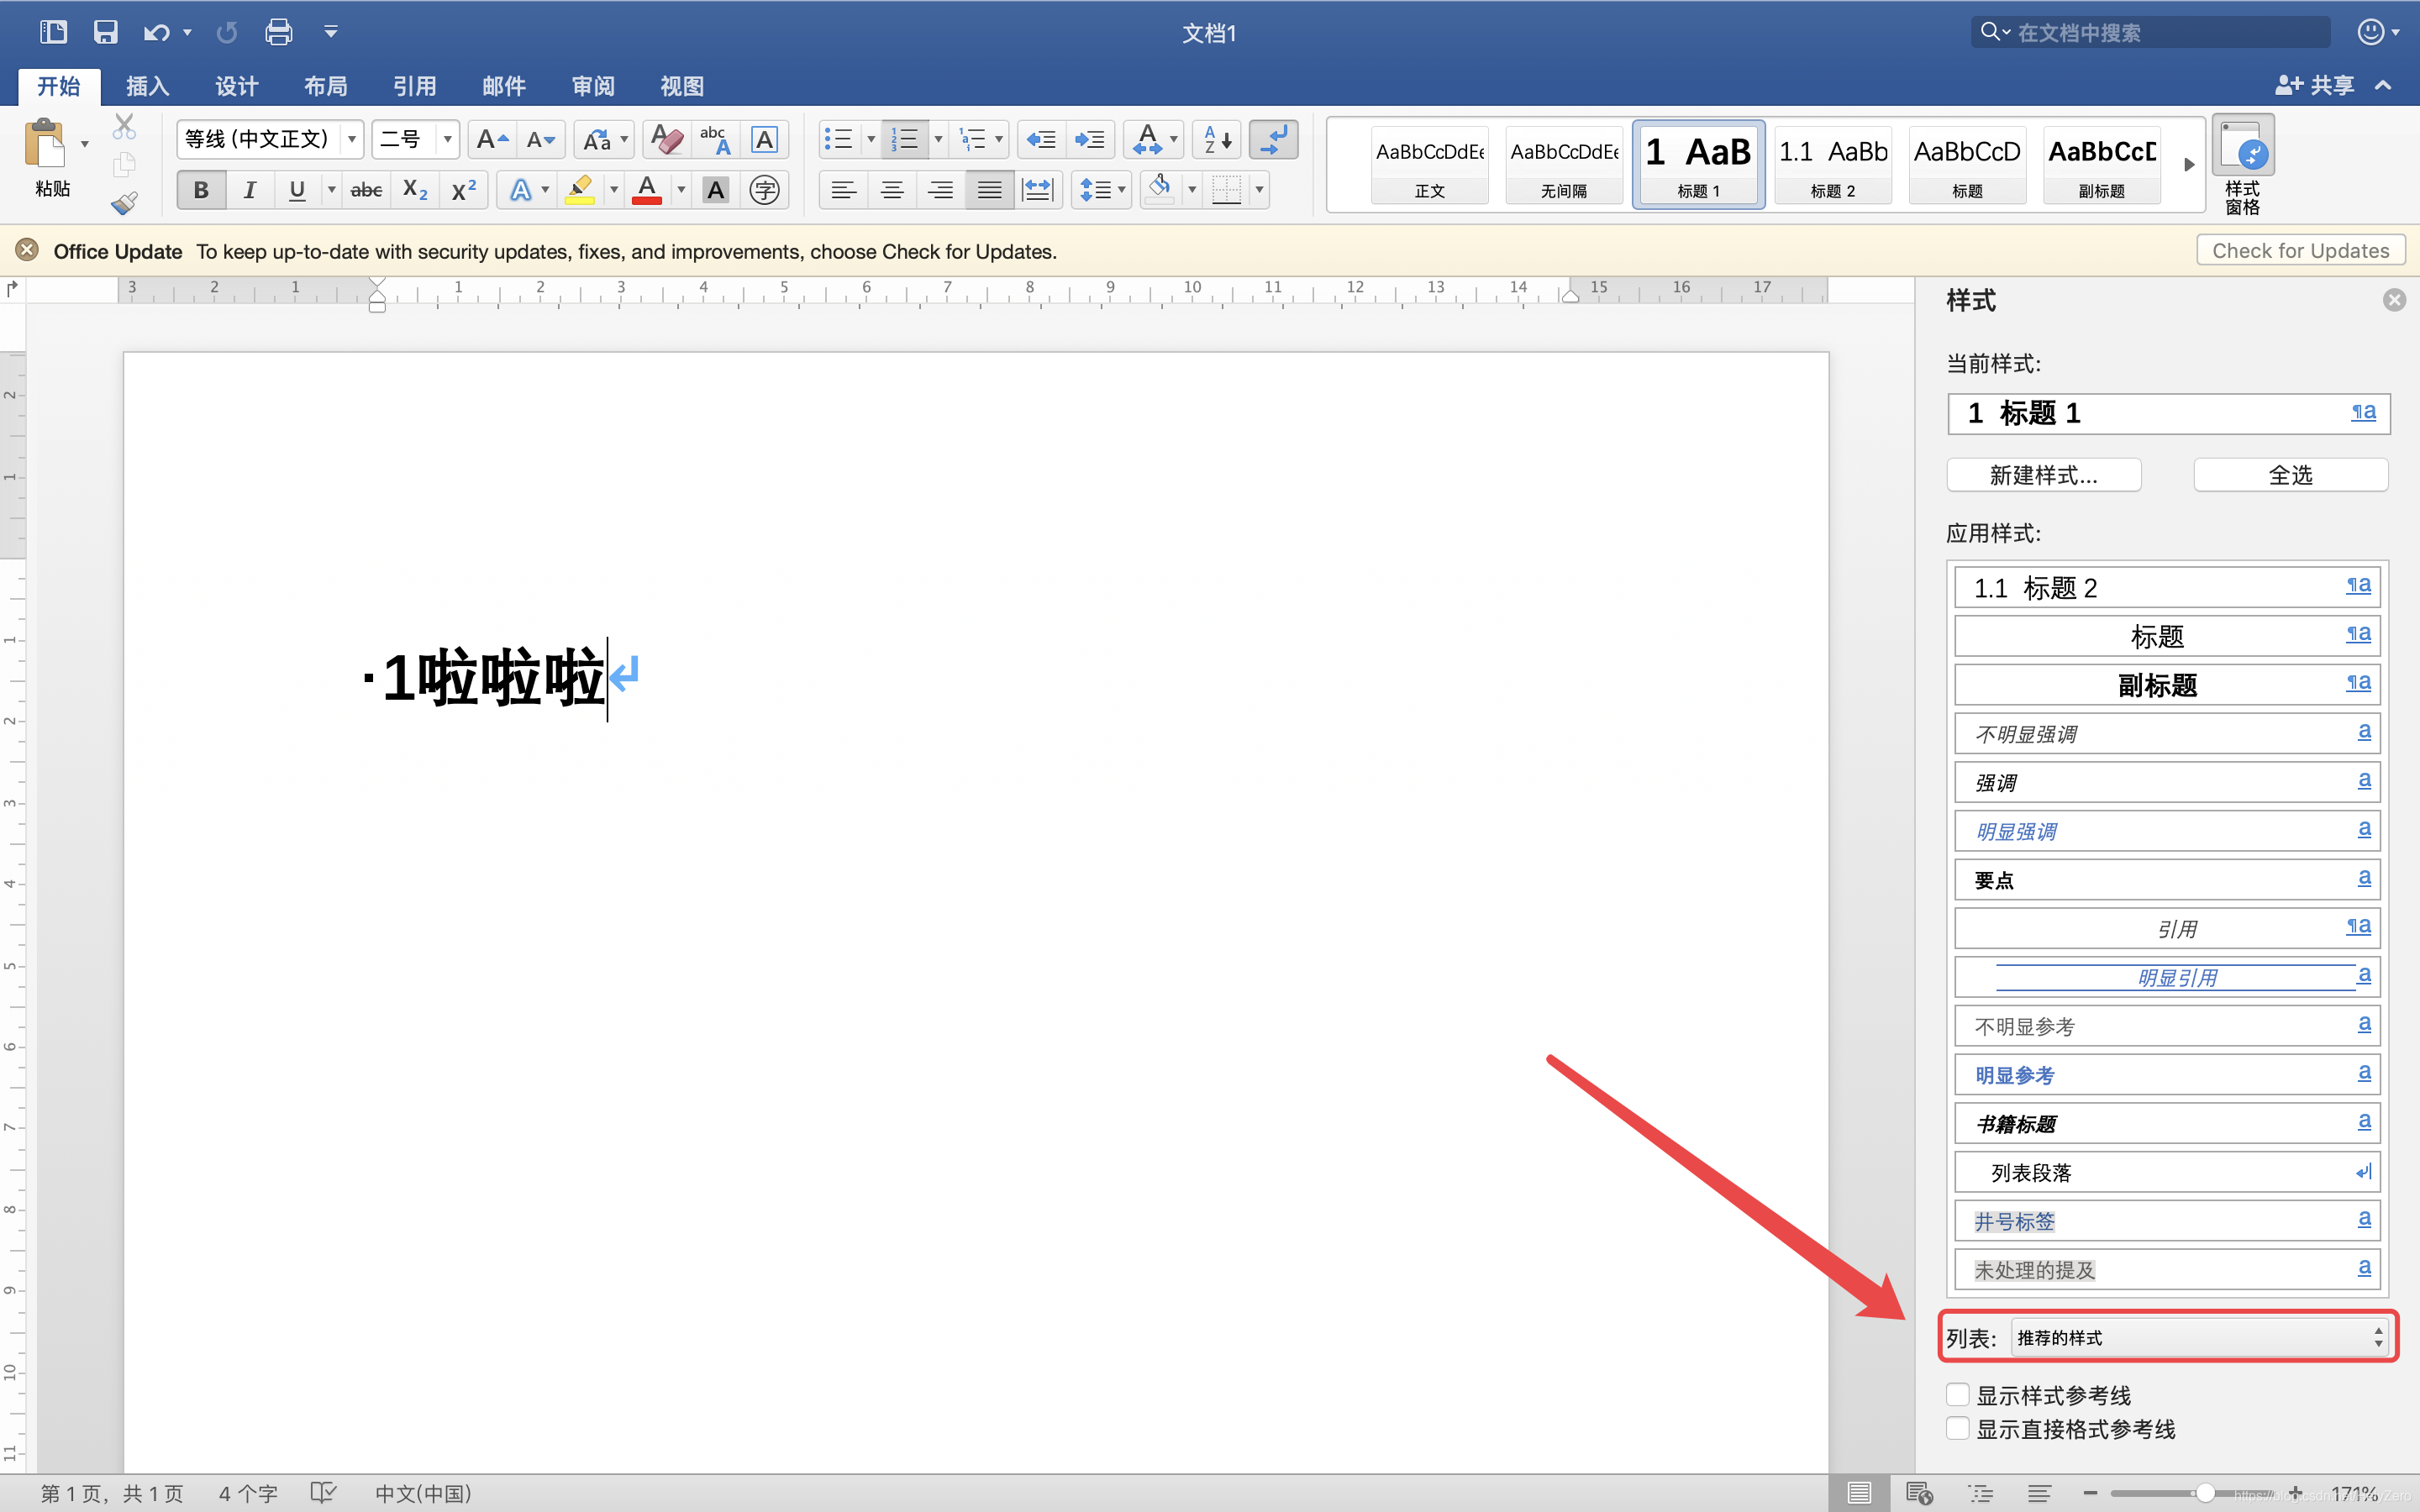
Task: Toggle Bold formatting button
Action: (201, 189)
